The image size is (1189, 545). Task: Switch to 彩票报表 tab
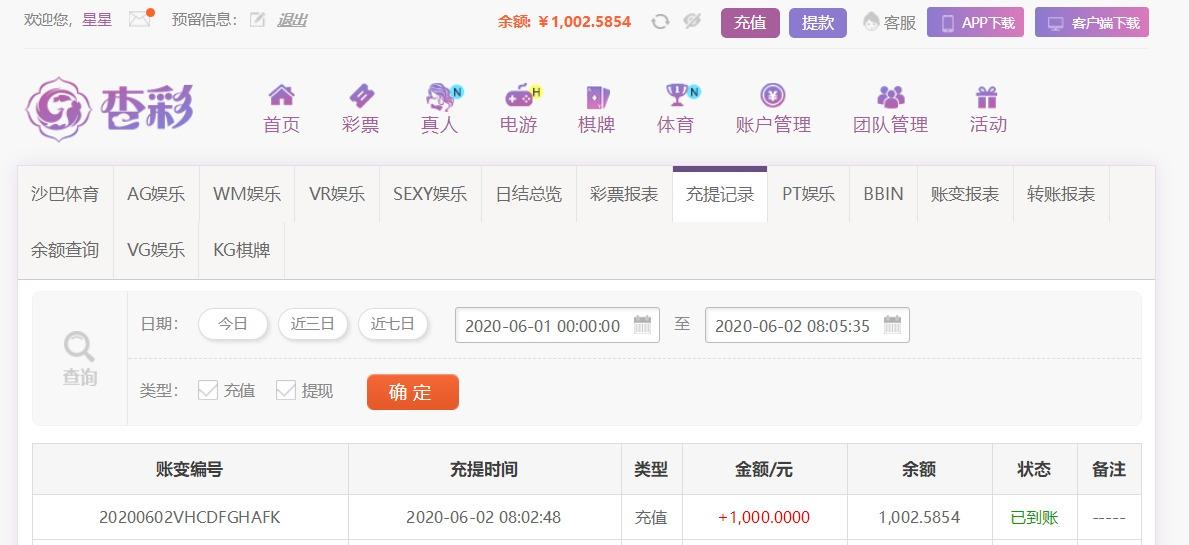[x=624, y=194]
